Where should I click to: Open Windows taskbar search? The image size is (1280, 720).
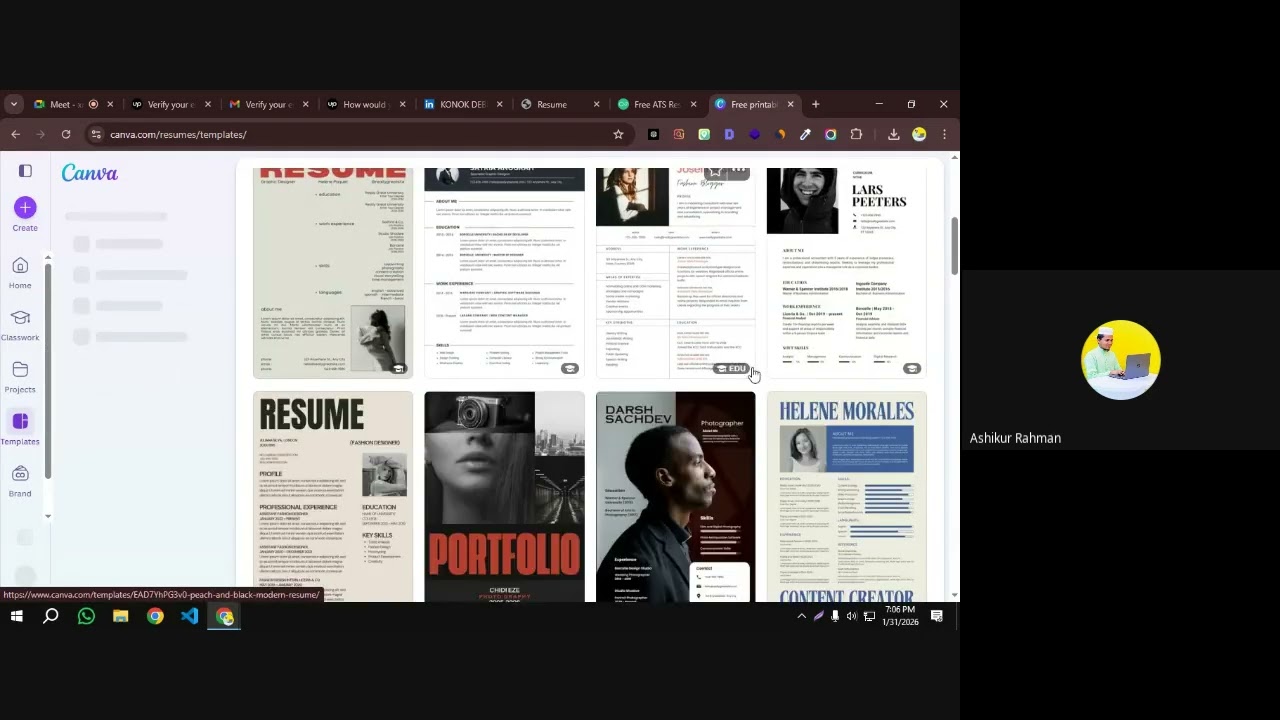pos(51,616)
